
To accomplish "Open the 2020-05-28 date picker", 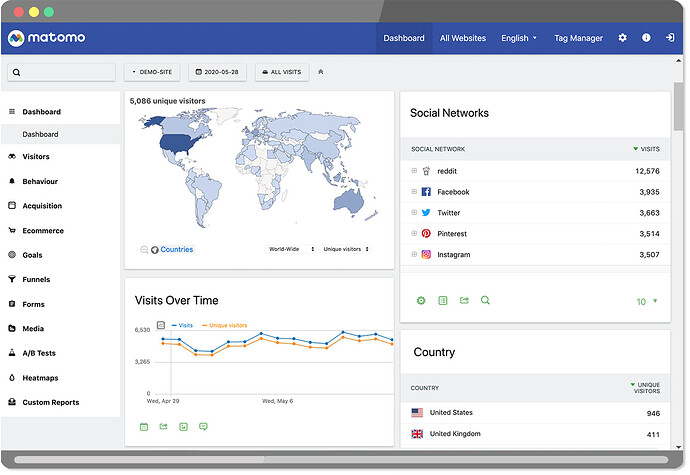I will 217,72.
